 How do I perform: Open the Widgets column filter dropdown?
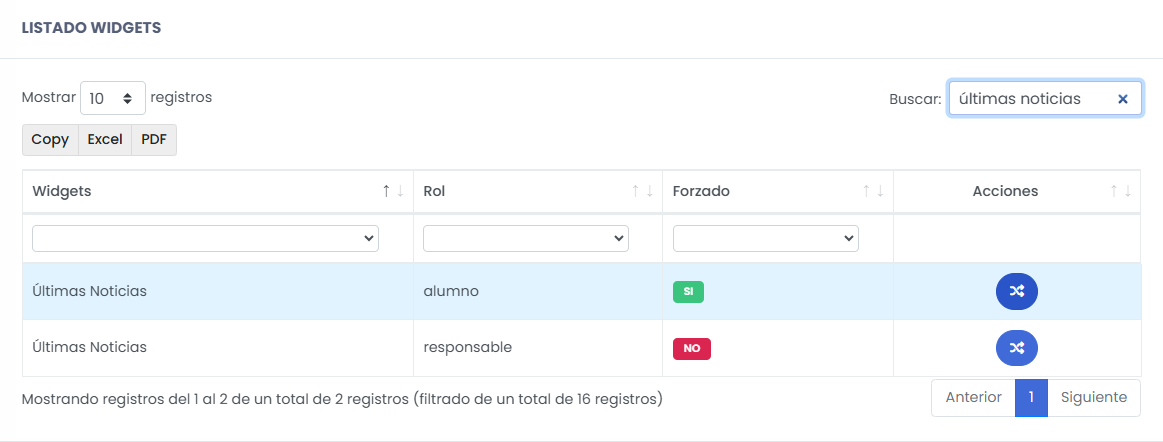205,239
